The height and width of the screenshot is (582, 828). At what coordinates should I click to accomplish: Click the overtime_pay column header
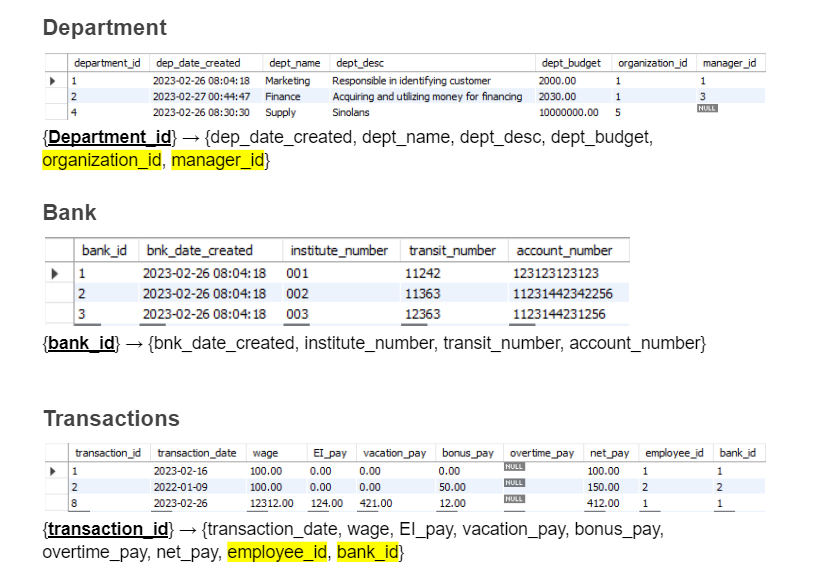tap(540, 452)
